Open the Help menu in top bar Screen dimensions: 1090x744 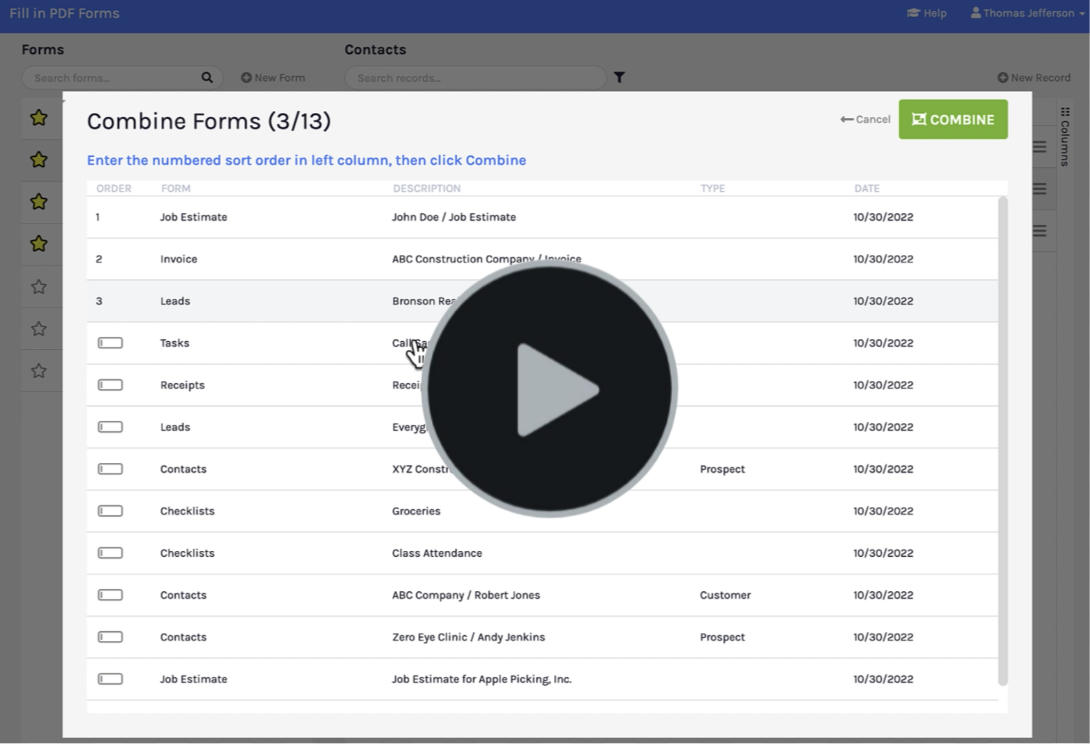[x=926, y=13]
